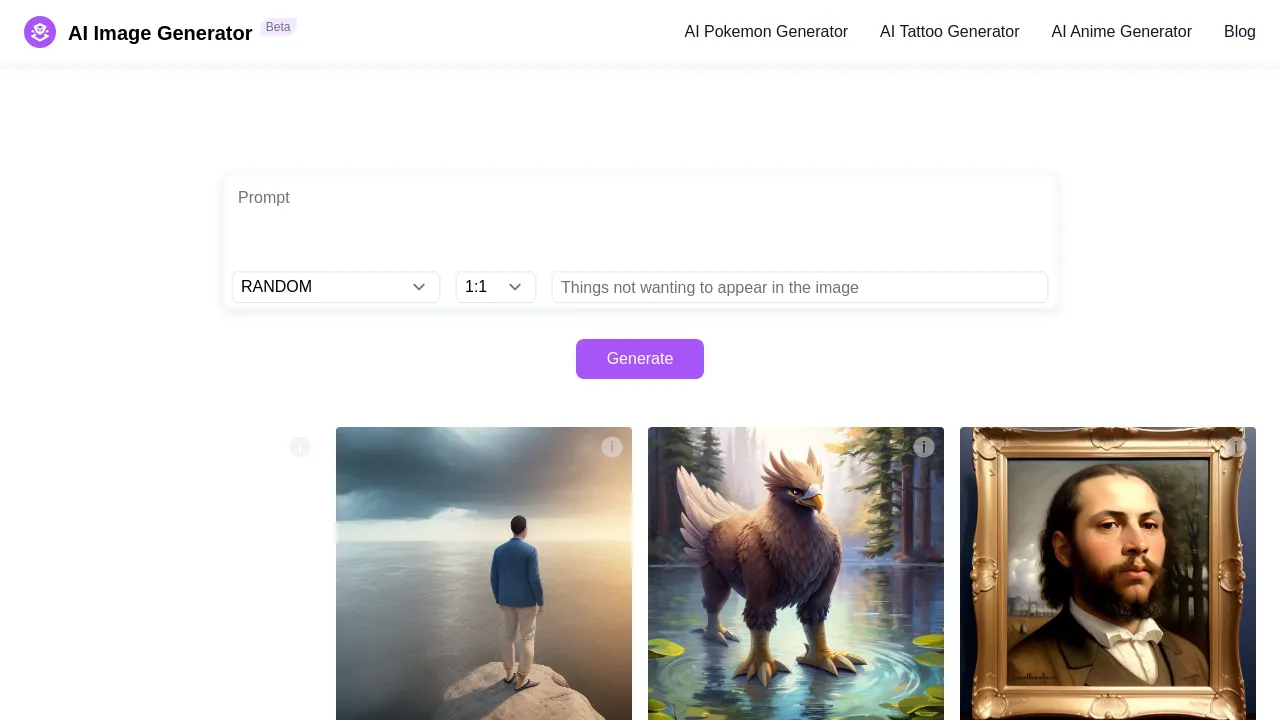
Task: Click the info icon on the leftmost partial image
Action: tap(300, 447)
